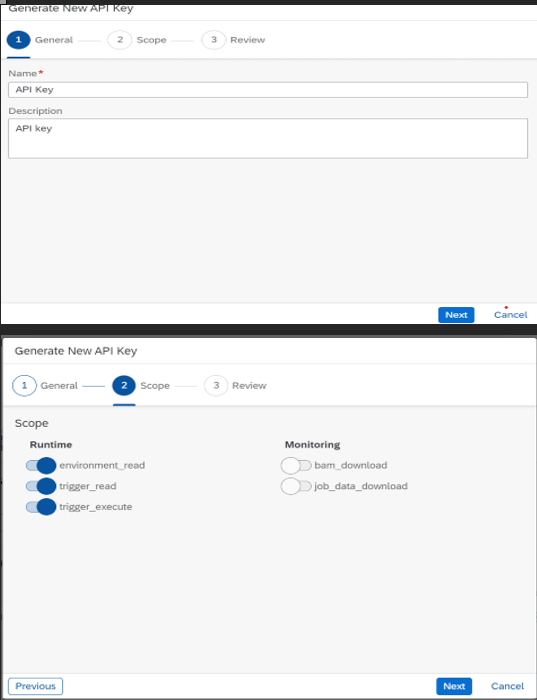Click step 2 circle in upper wizard
Image resolution: width=537 pixels, height=700 pixels.
120,40
